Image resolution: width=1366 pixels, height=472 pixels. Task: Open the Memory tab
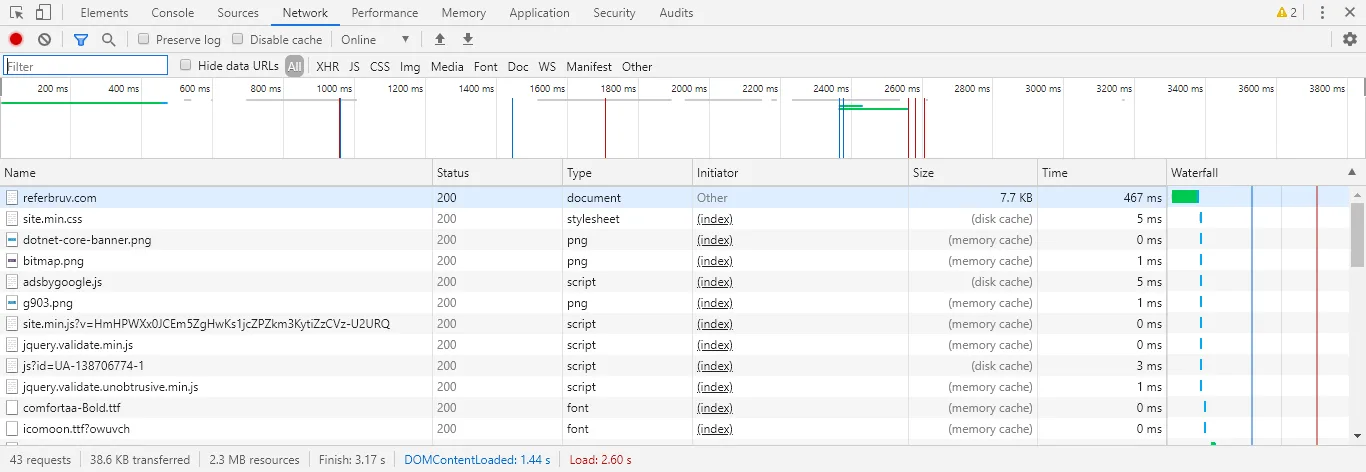coord(463,13)
